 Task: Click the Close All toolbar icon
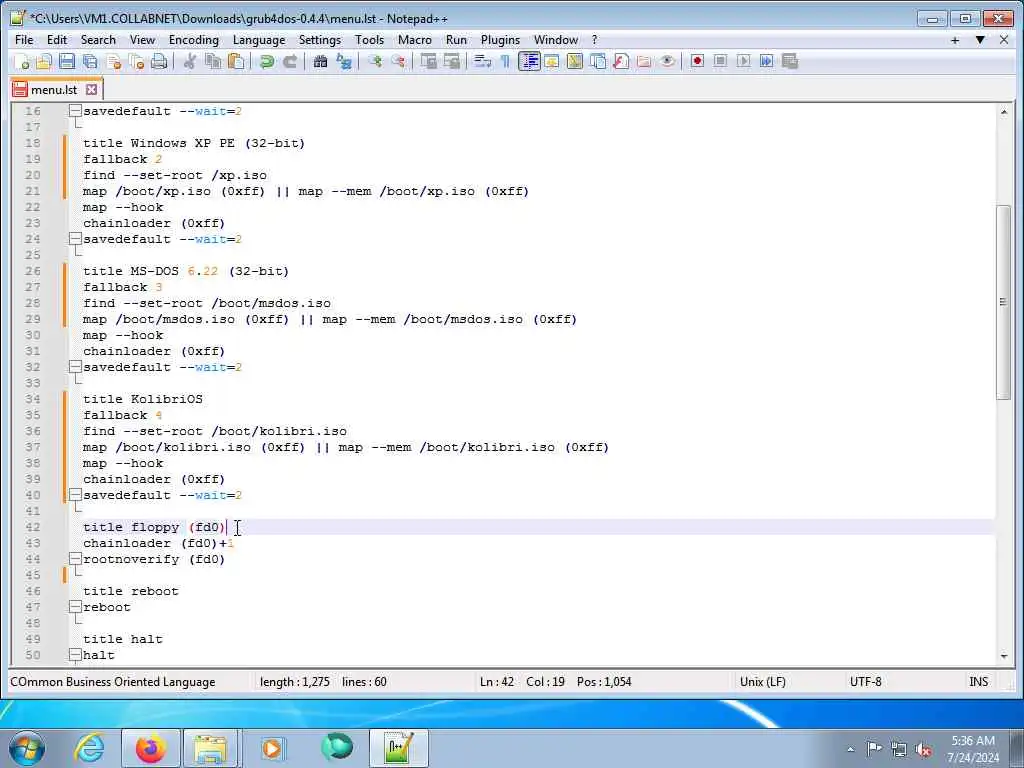coord(136,61)
